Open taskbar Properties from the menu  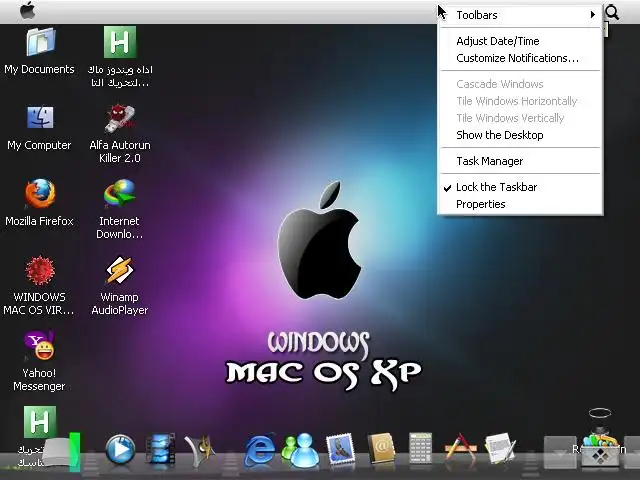tap(520, 204)
